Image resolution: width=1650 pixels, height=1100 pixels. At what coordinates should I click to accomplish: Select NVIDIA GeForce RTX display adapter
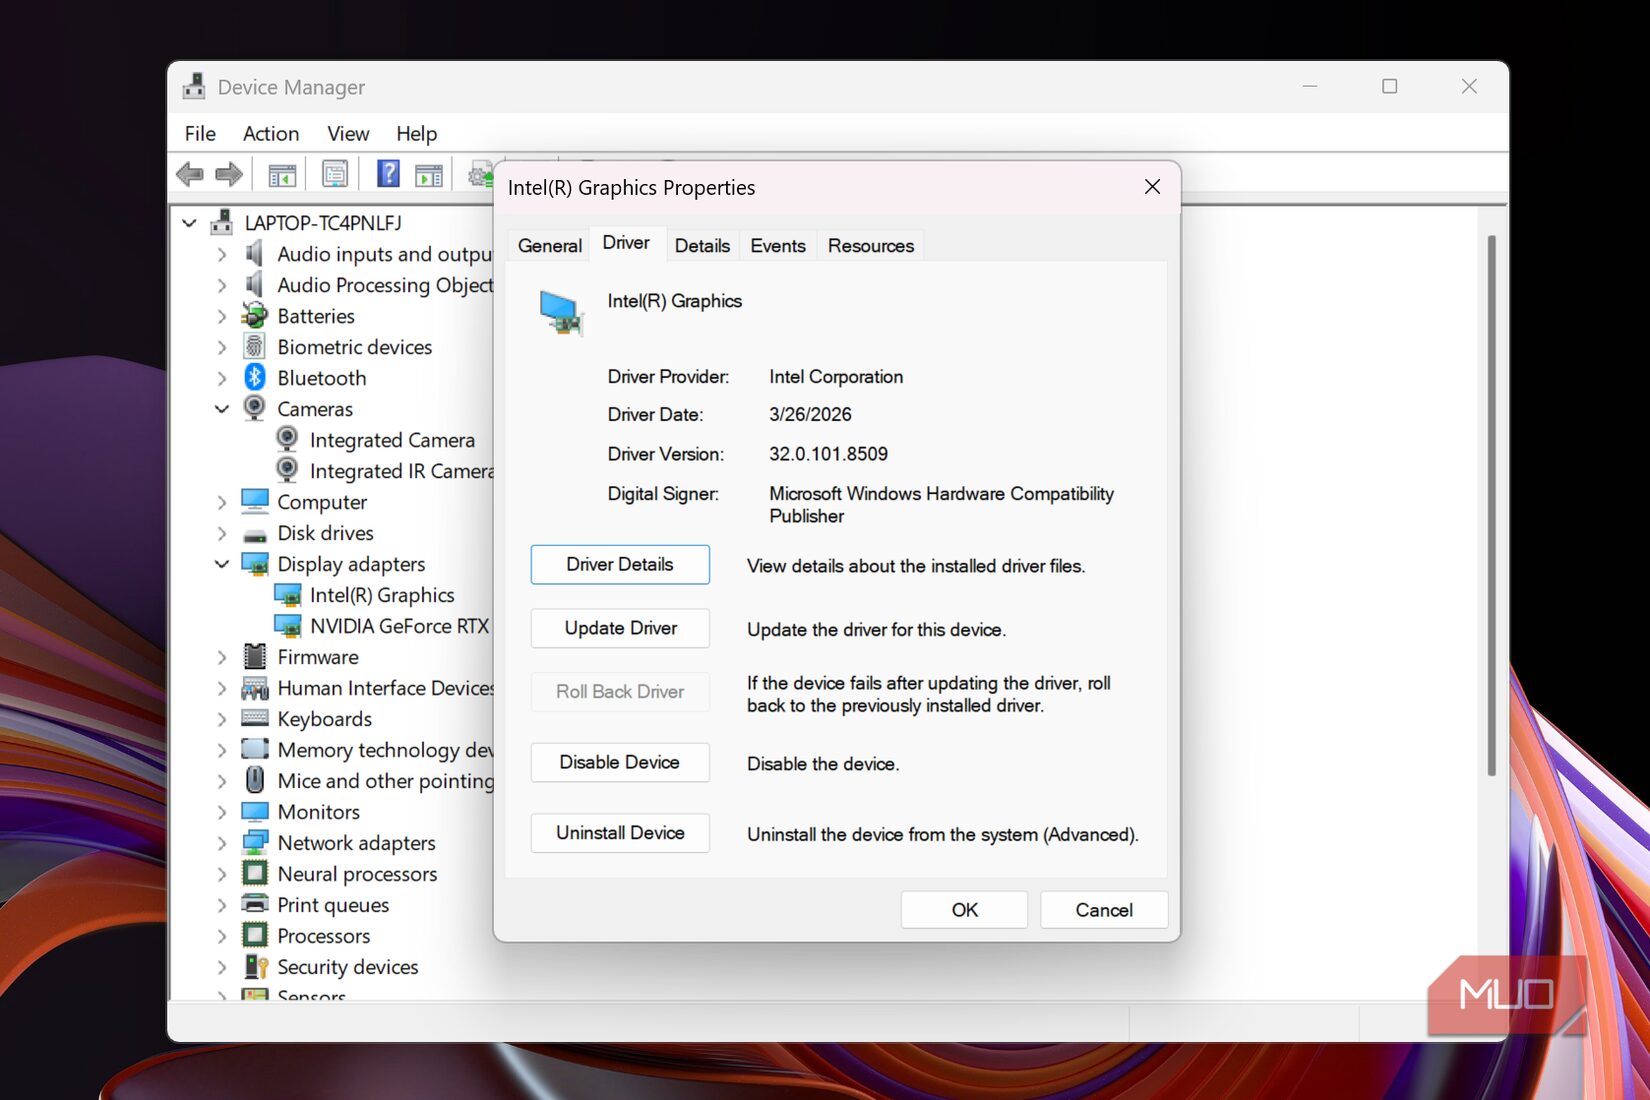click(399, 626)
